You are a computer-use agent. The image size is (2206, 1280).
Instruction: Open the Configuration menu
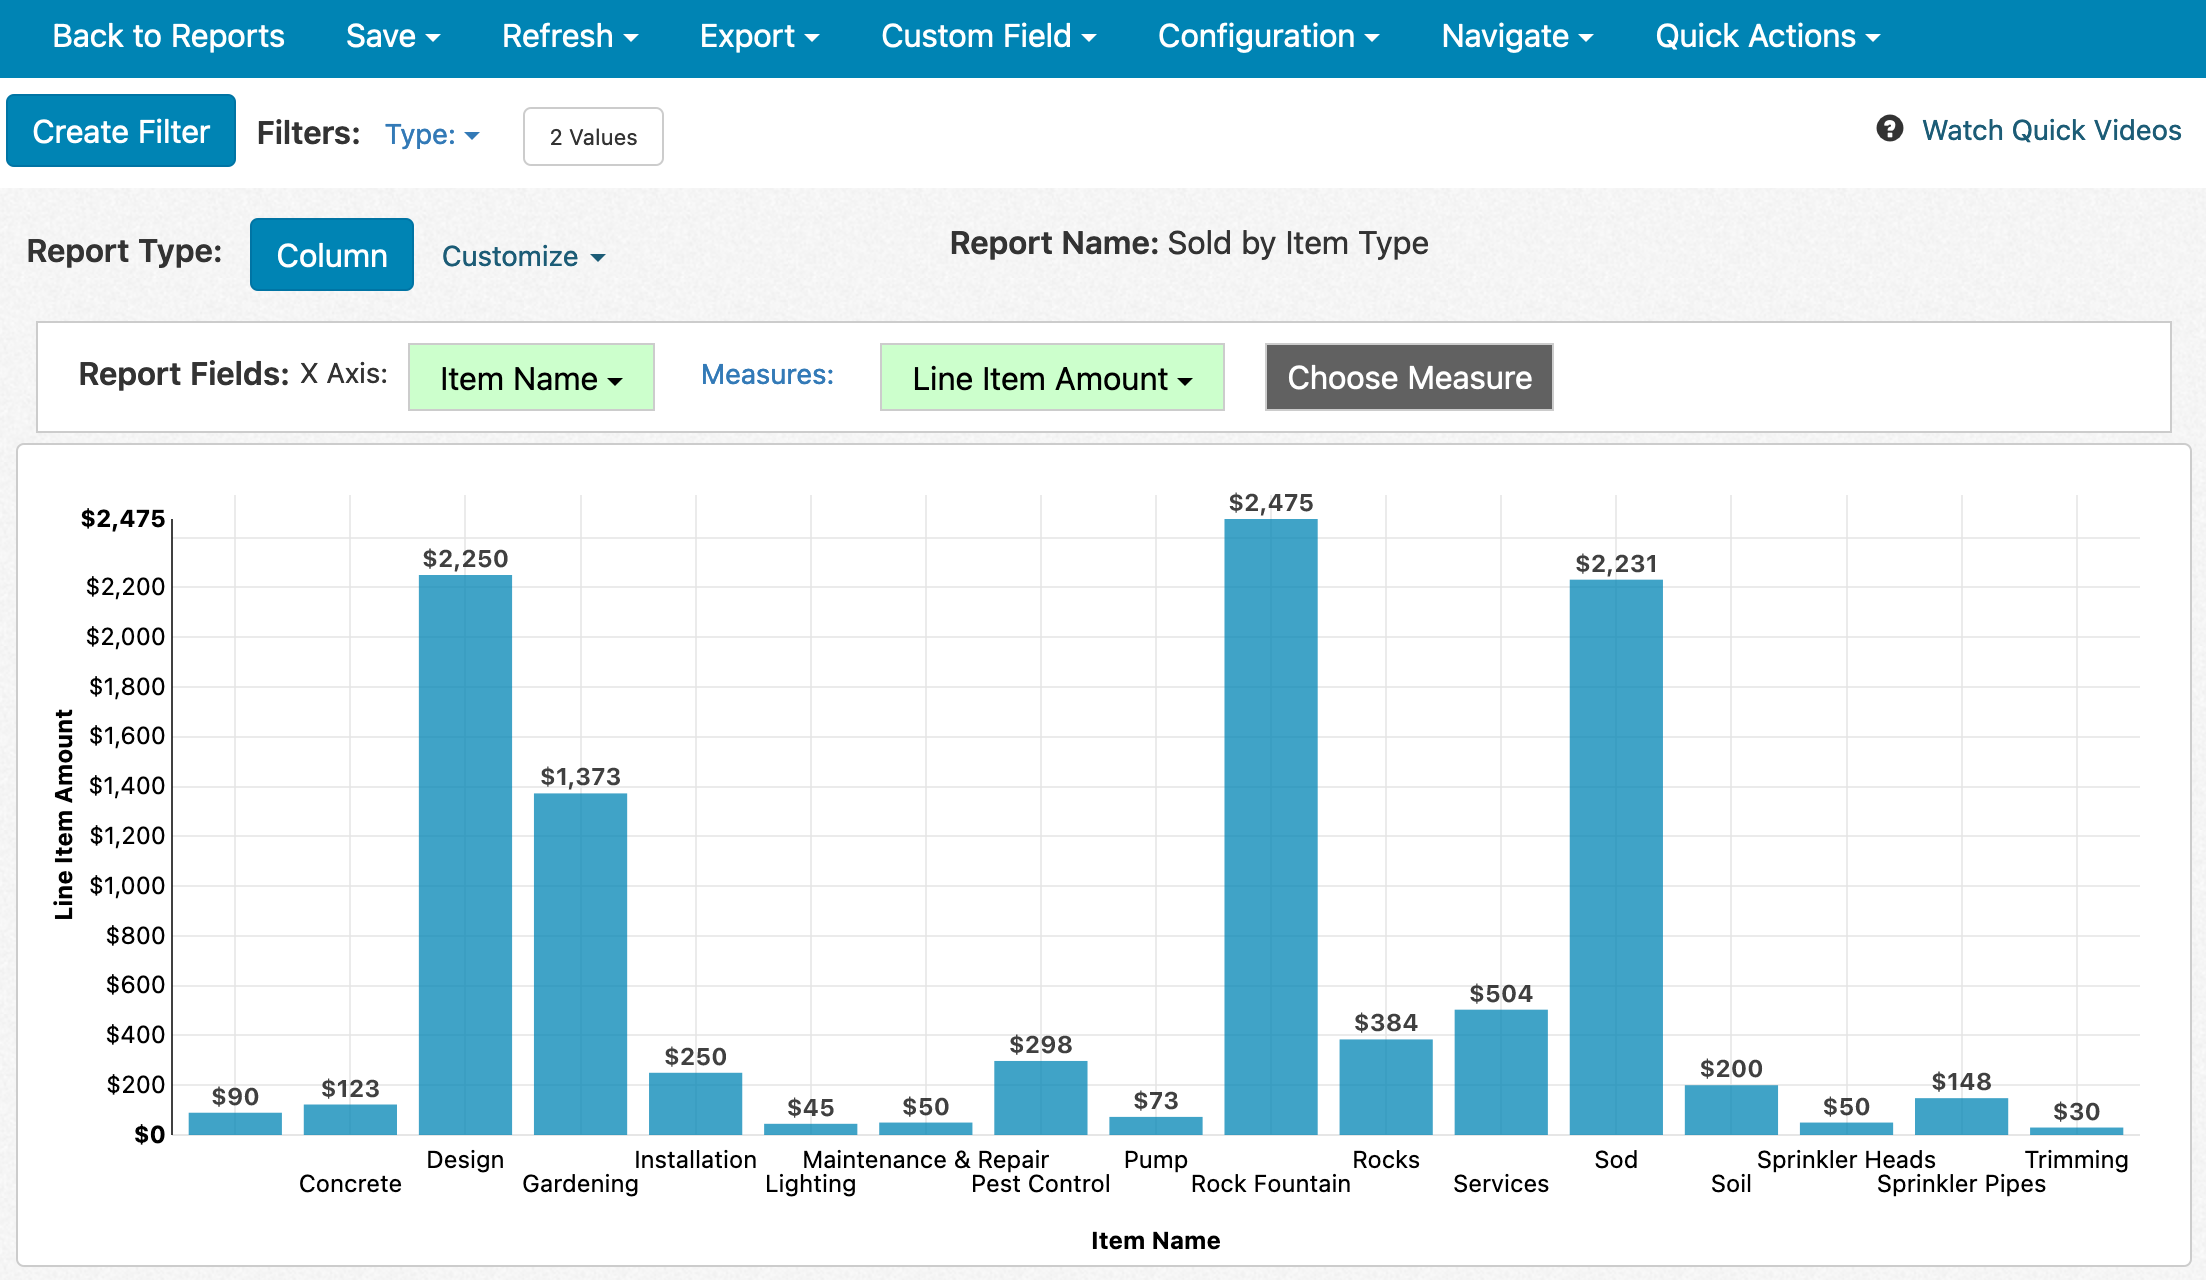coord(1268,36)
